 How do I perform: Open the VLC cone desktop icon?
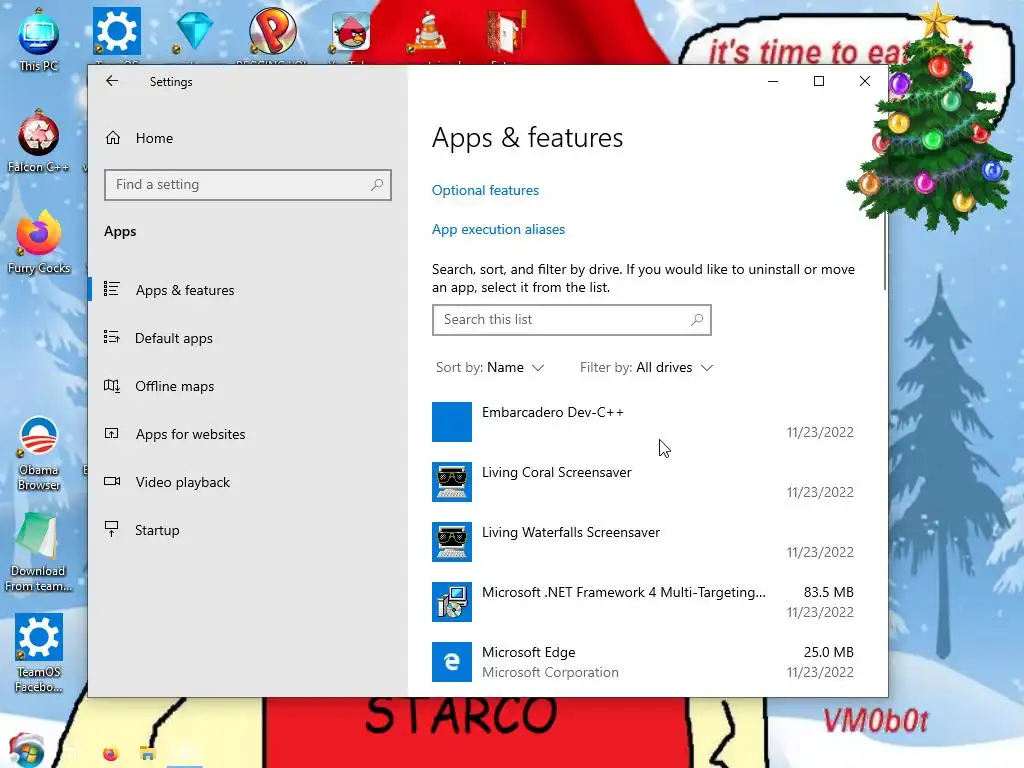[428, 31]
